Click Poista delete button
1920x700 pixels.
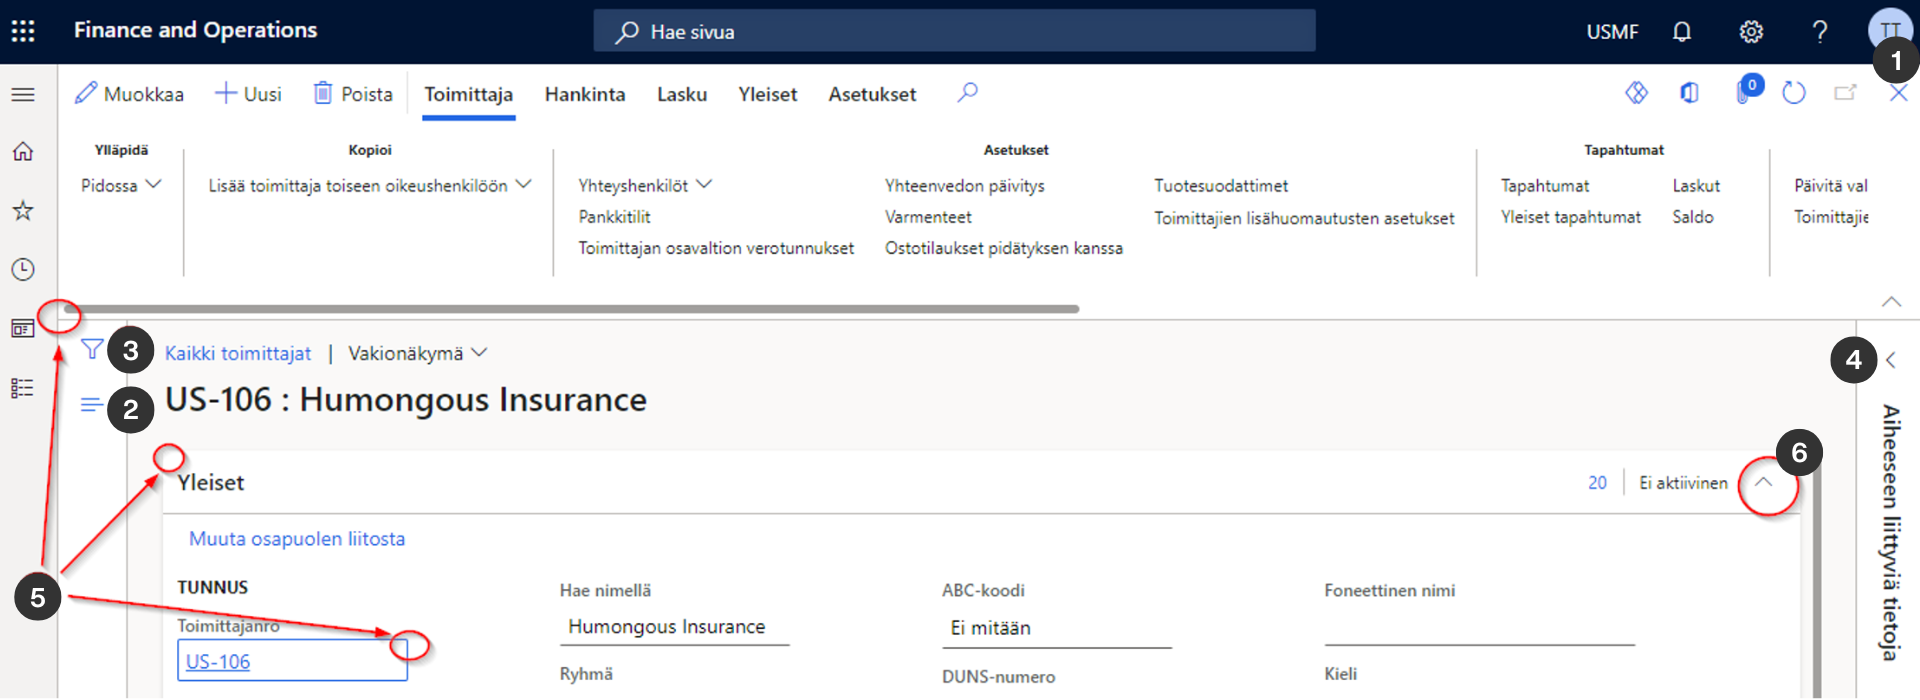pyautogui.click(x=353, y=94)
